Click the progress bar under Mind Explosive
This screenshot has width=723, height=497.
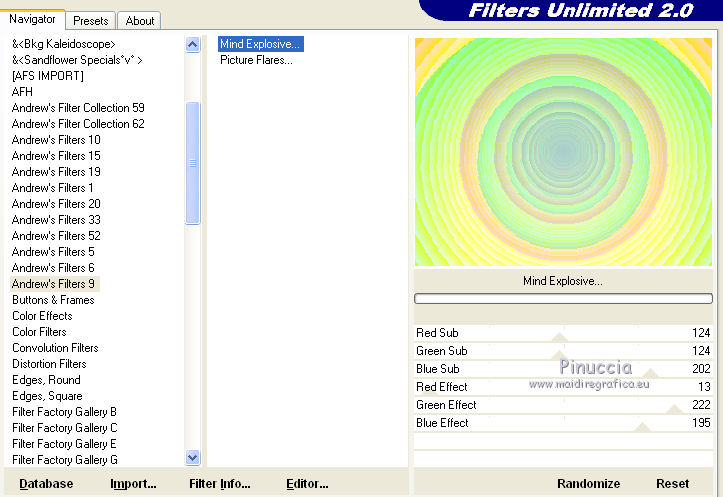pos(563,299)
